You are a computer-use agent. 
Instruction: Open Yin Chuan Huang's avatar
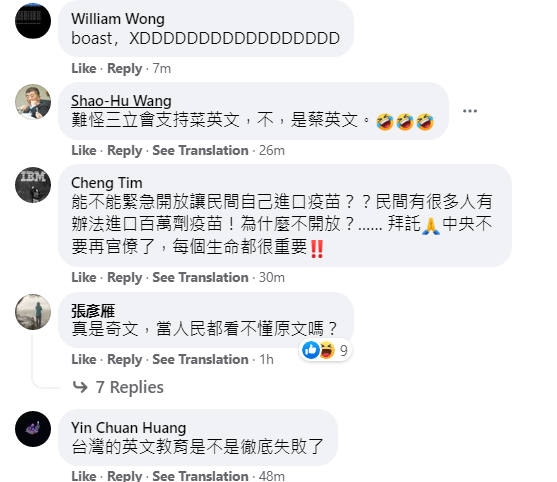tap(33, 429)
